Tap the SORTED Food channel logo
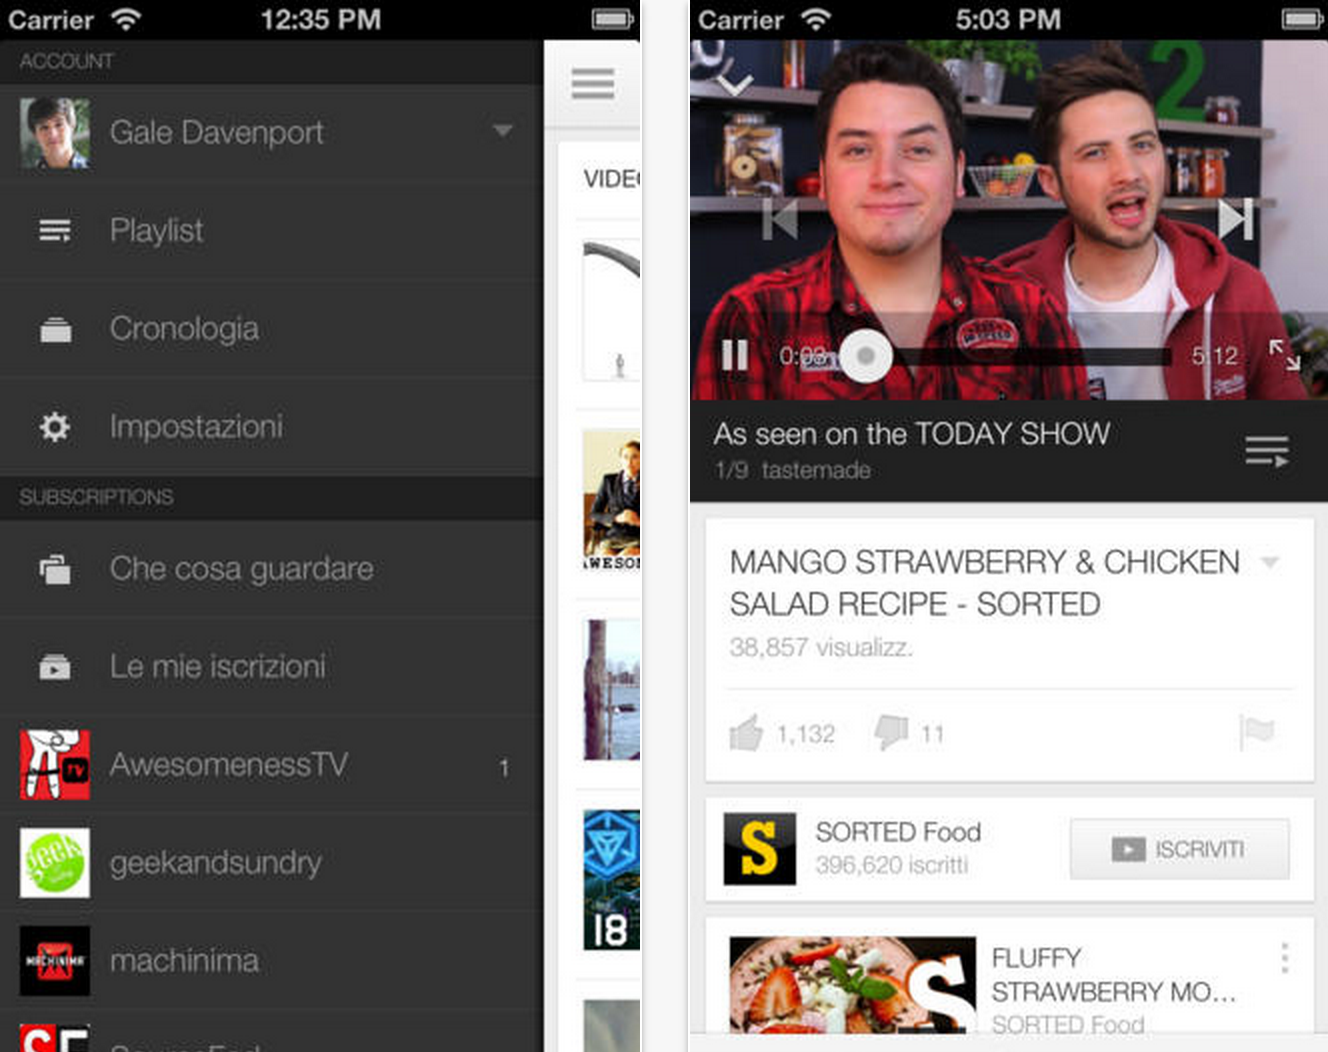The width and height of the screenshot is (1328, 1052). tap(760, 849)
